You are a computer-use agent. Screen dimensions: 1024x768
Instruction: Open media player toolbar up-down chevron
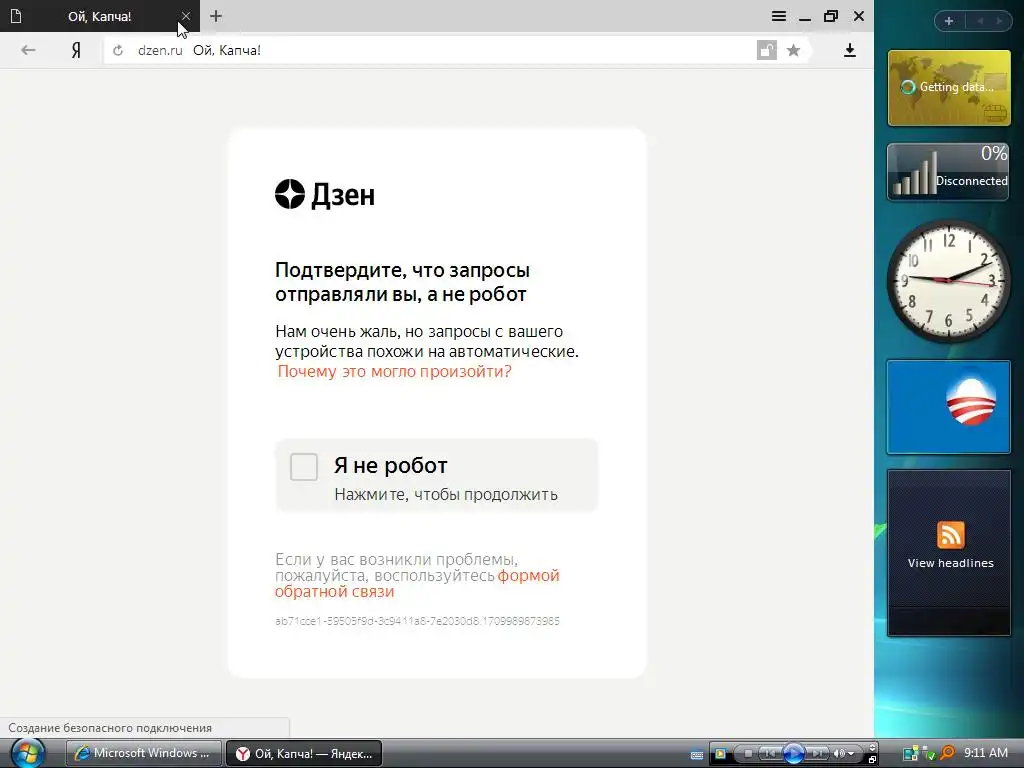click(872, 747)
